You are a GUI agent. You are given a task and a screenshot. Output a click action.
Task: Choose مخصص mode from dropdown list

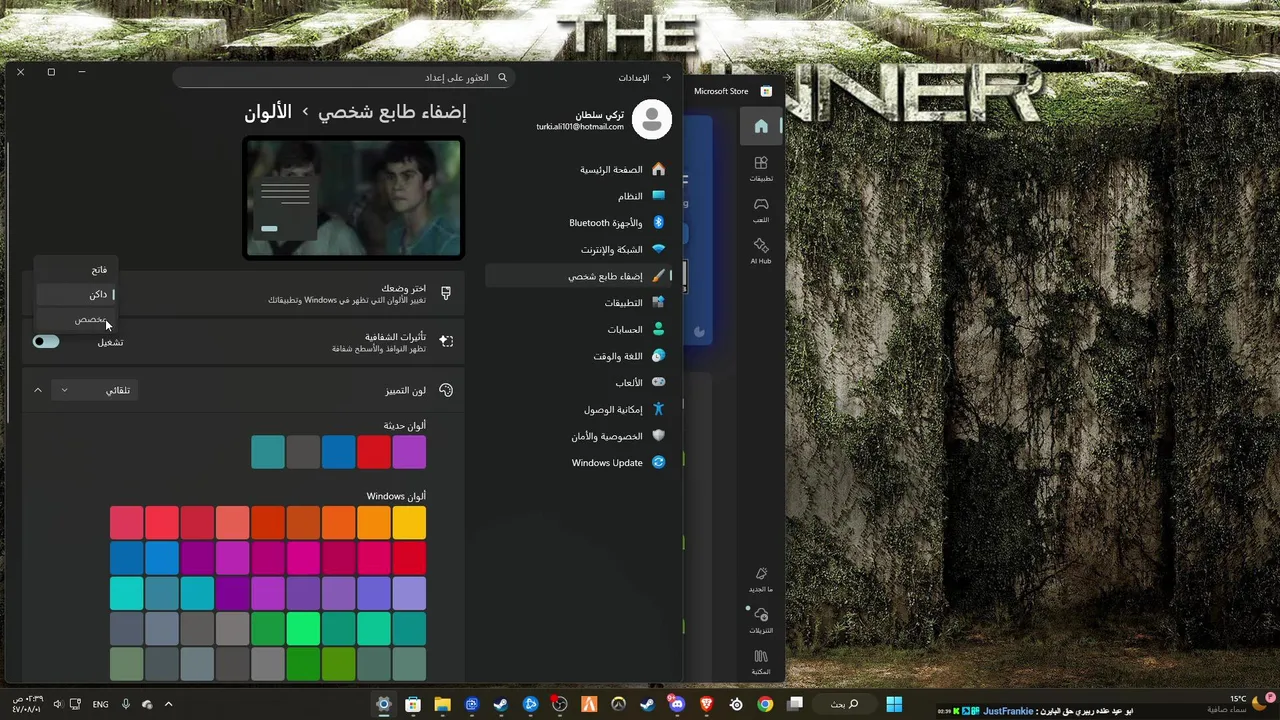click(76, 319)
